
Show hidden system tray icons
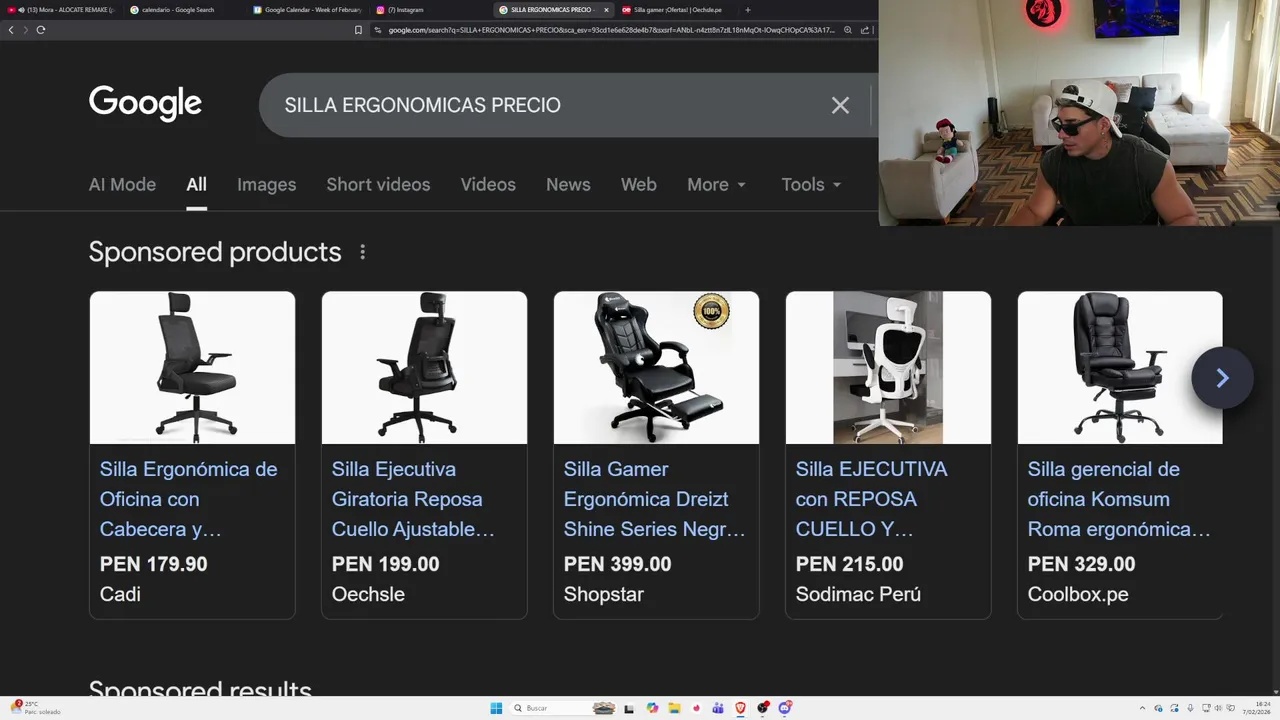tap(1142, 708)
